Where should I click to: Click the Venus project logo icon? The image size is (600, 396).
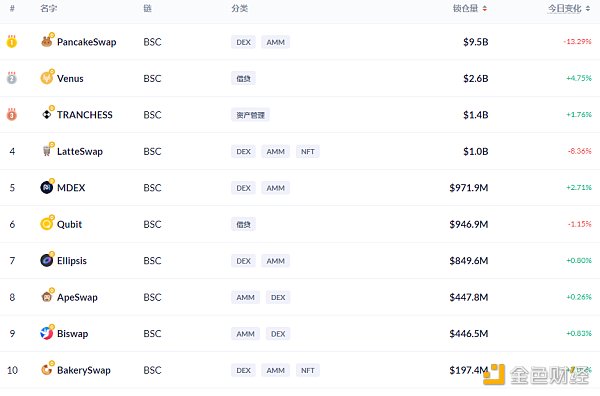47,78
